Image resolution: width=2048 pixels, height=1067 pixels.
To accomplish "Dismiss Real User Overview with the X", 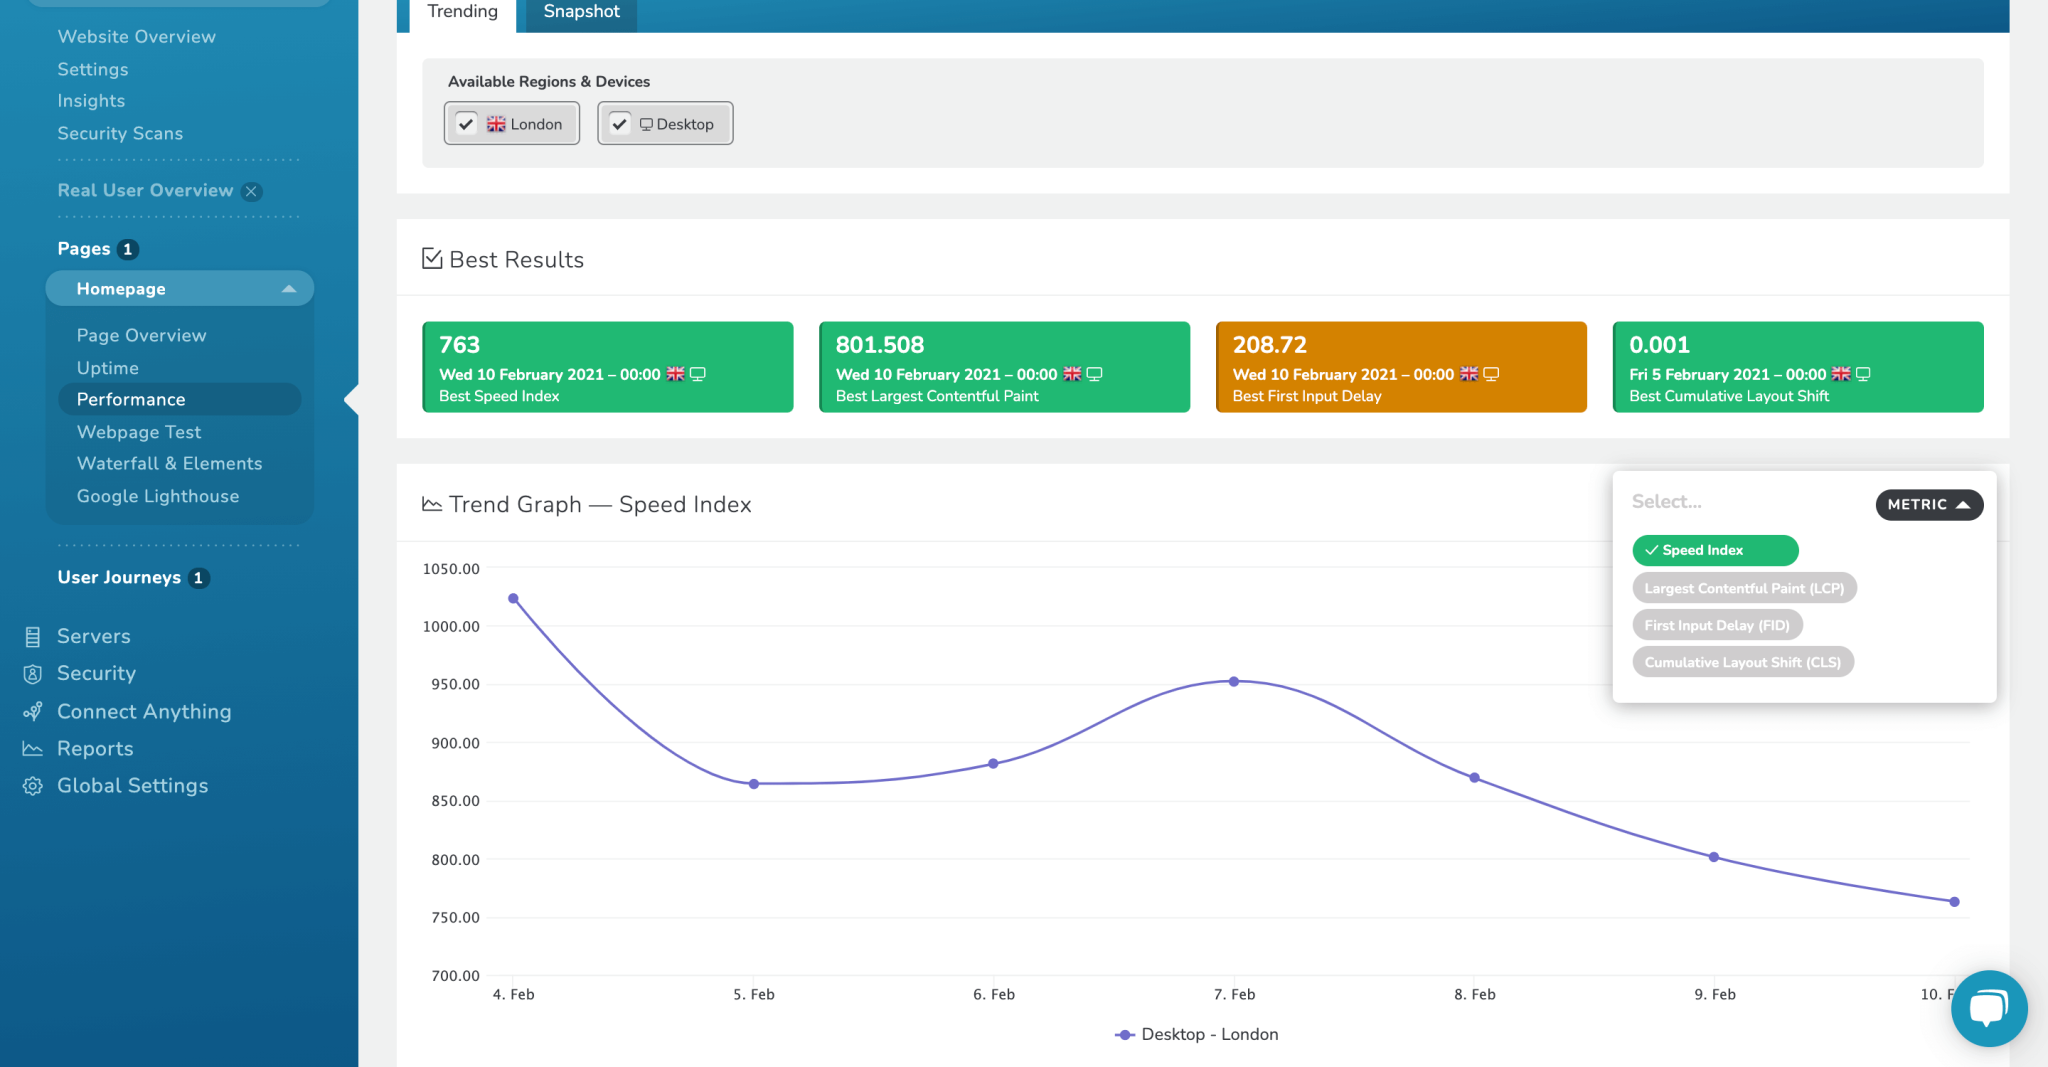I will coord(252,191).
